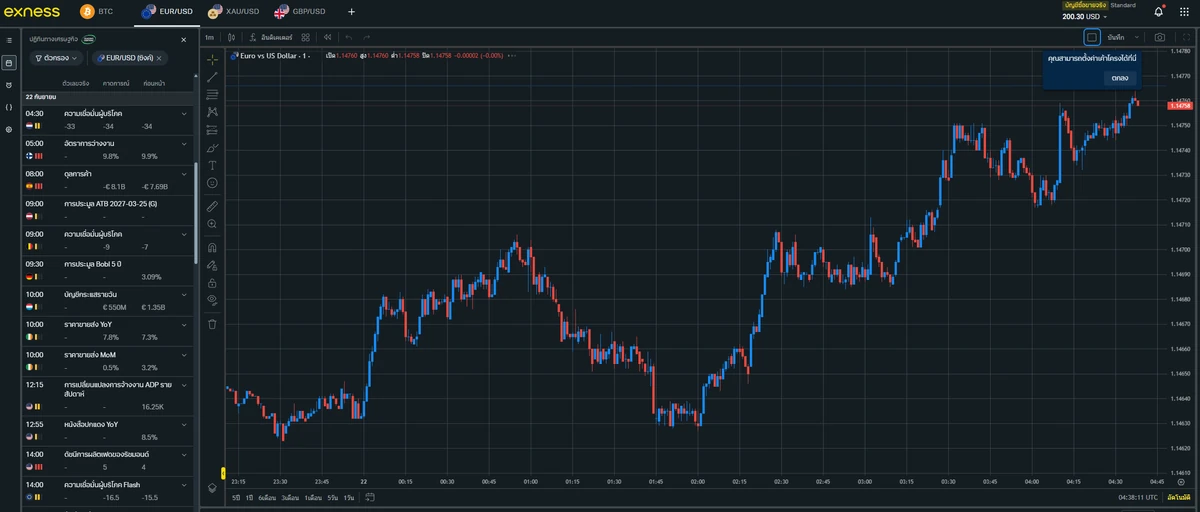The width and height of the screenshot is (1200, 512).
Task: Click the undo arrow
Action: [x=349, y=37]
